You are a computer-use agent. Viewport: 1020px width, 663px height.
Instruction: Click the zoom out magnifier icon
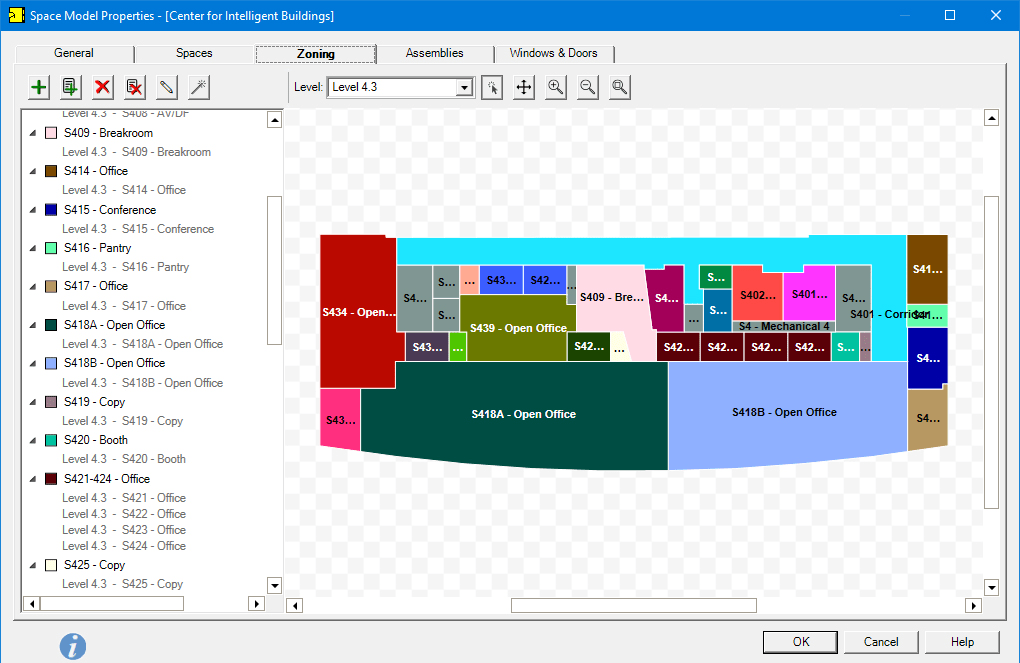587,87
